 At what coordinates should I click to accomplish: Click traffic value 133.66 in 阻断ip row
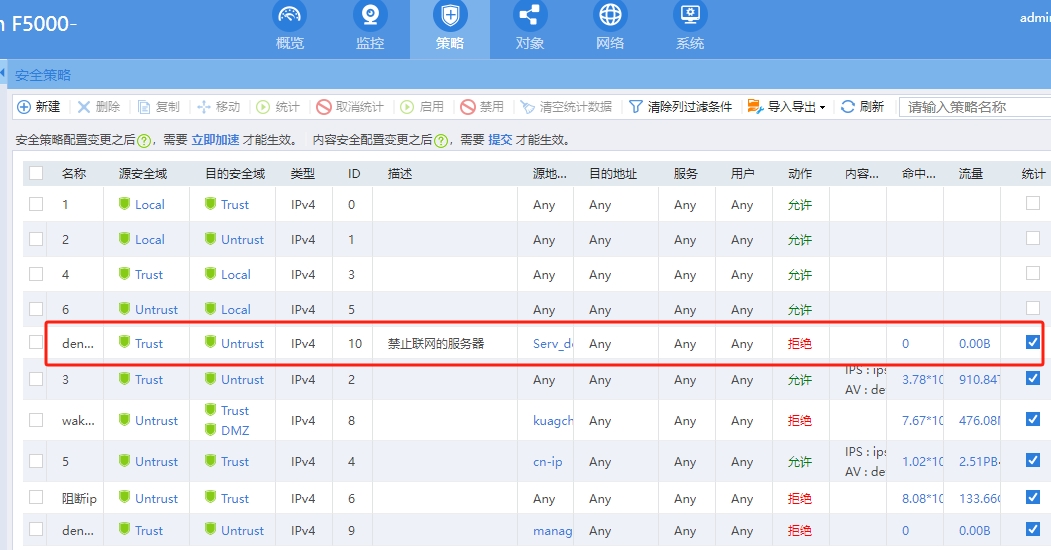[x=979, y=498]
